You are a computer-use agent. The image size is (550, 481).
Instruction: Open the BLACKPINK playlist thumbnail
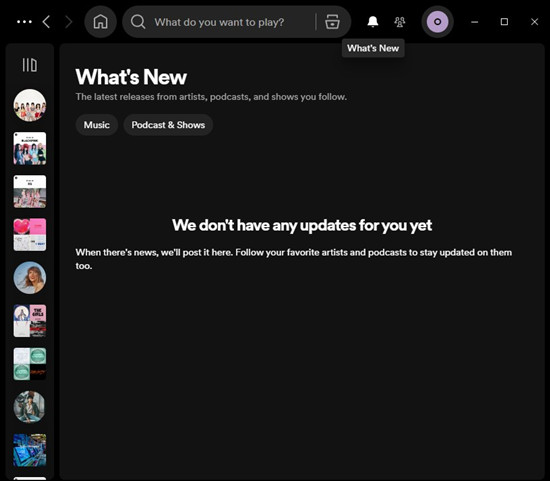coord(30,148)
